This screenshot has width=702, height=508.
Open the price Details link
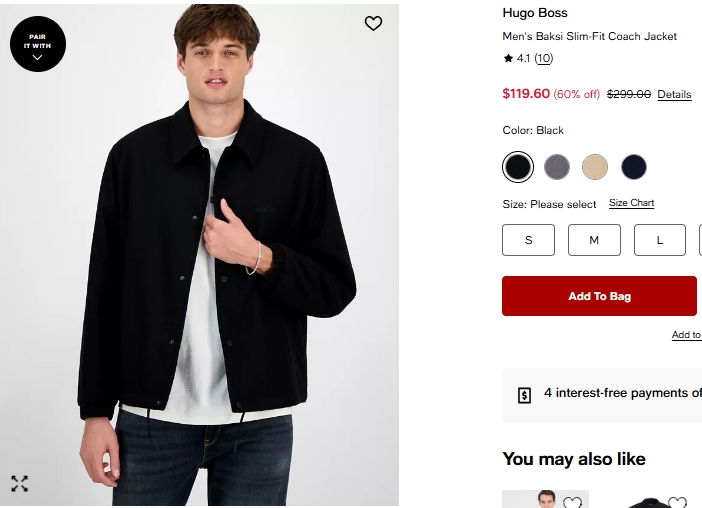674,95
